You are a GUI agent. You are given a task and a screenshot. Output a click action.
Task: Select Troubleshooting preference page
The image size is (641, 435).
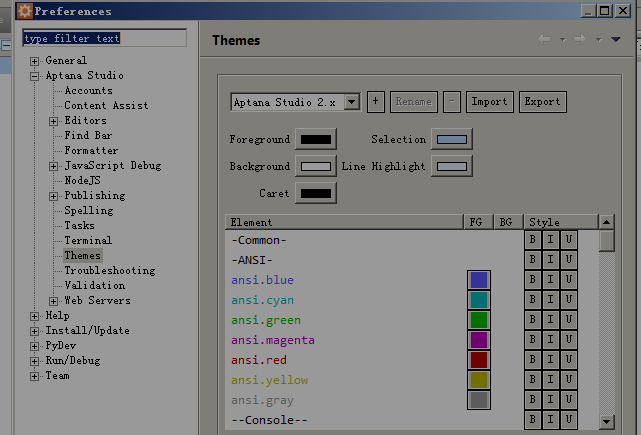[110, 271]
